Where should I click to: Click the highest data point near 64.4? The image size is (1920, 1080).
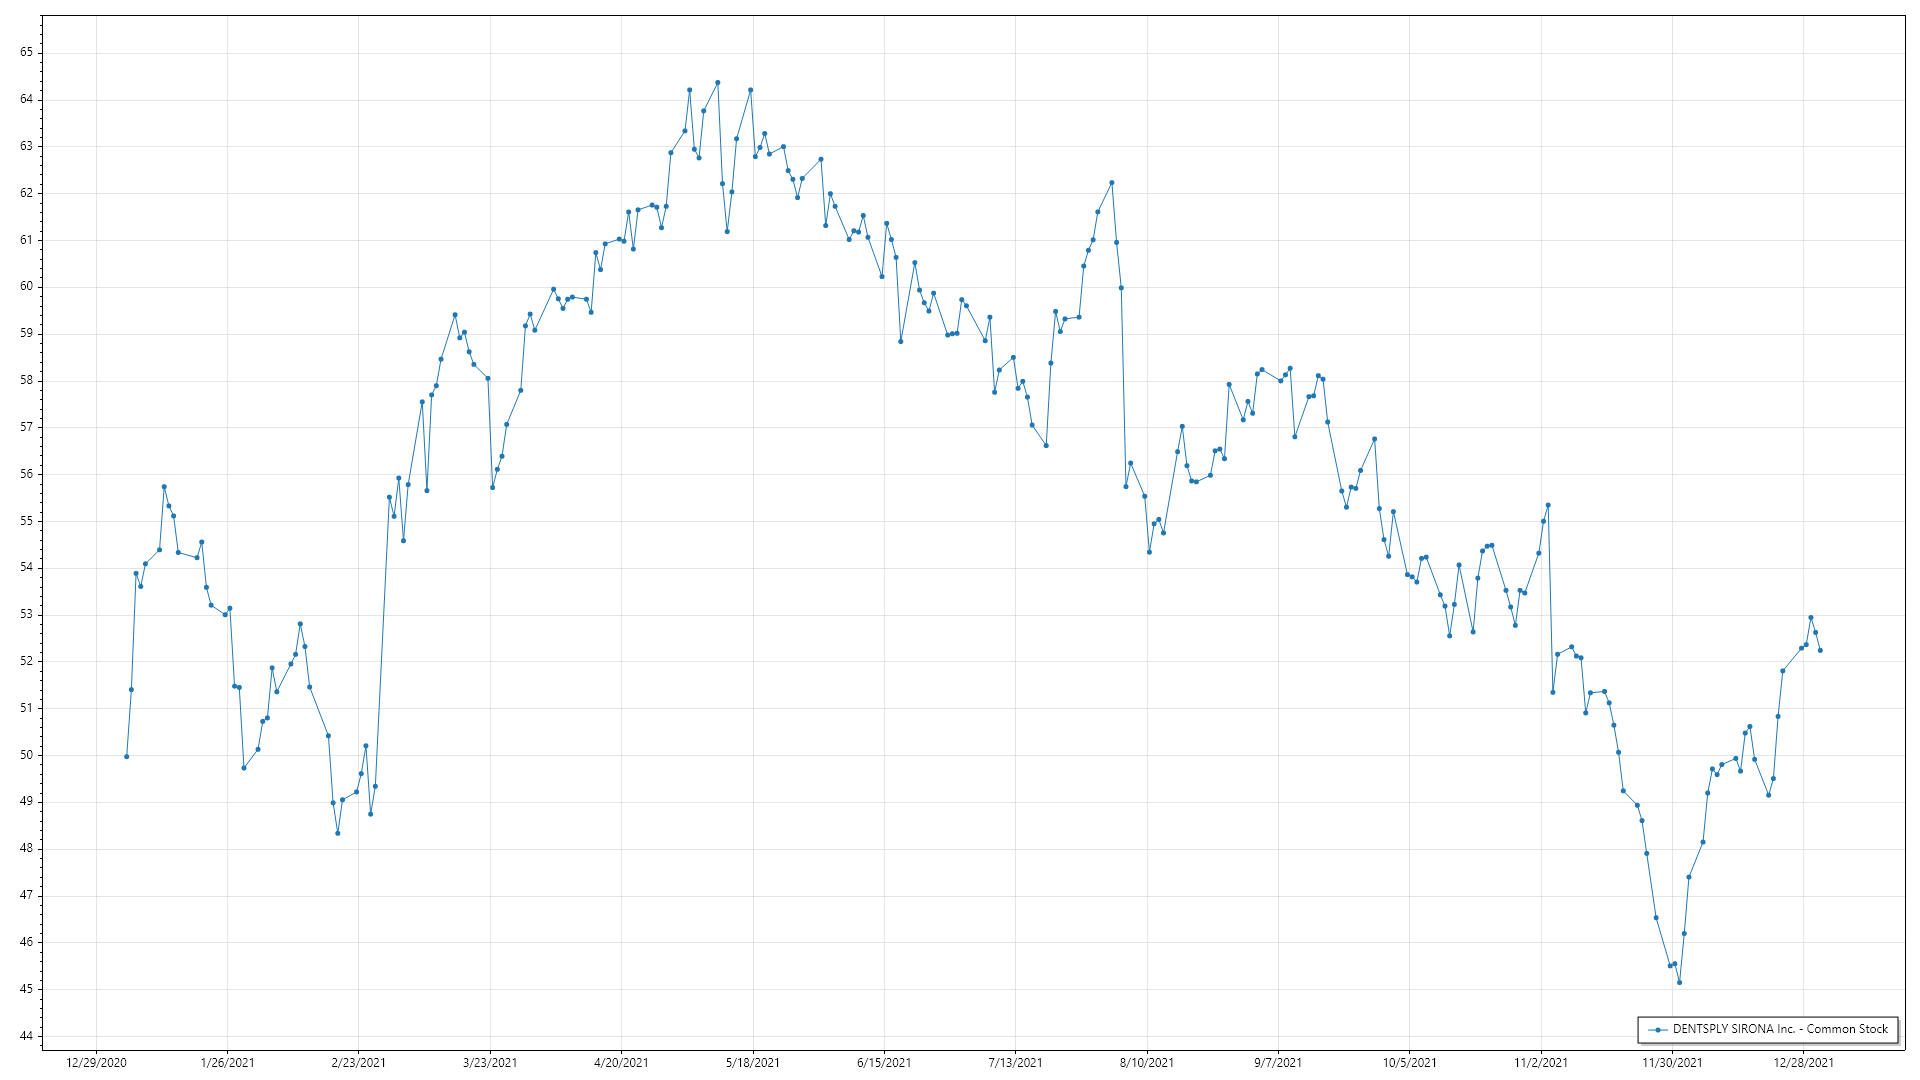[x=717, y=83]
